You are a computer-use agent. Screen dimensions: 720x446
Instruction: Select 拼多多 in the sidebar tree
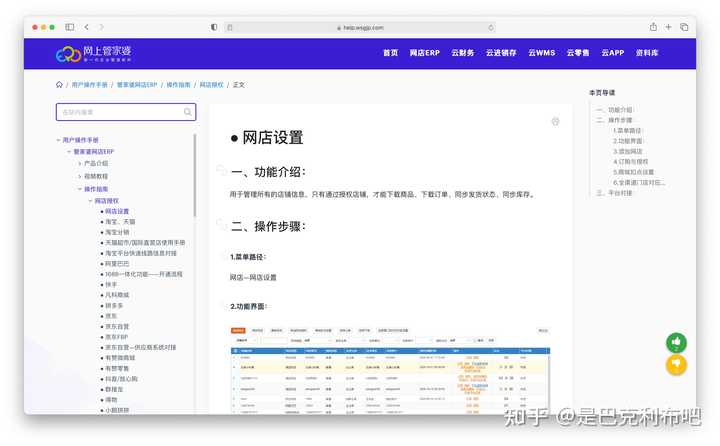pyautogui.click(x=114, y=305)
